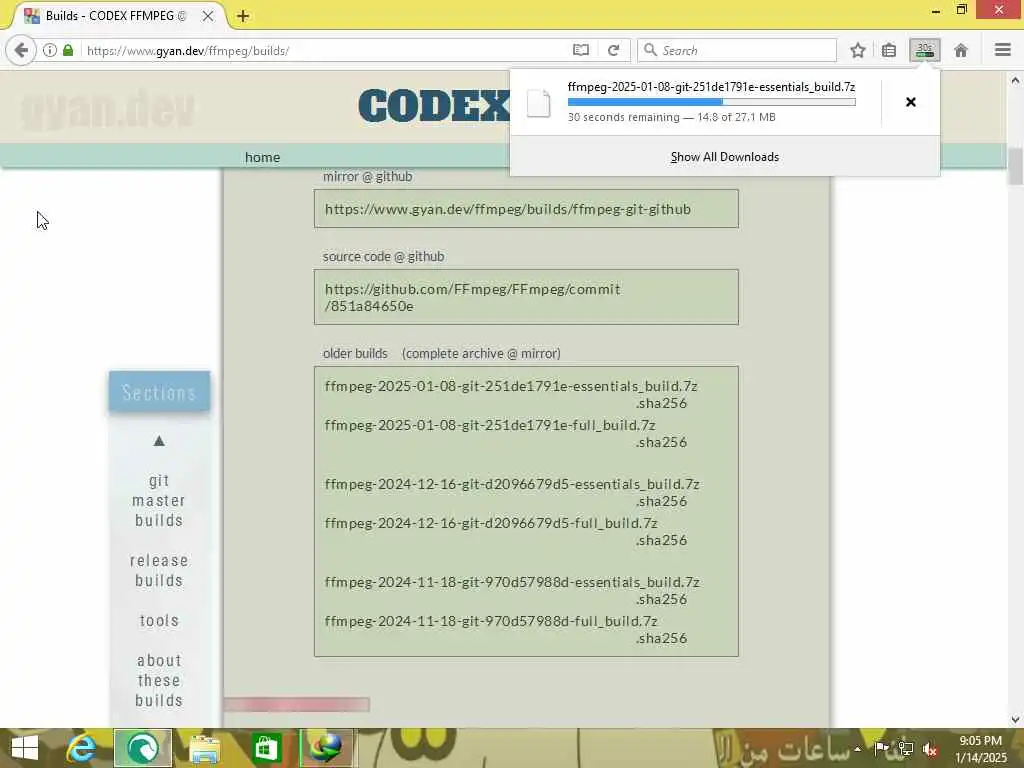This screenshot has height=768, width=1024.
Task: Click the 'older builds' label text
Action: point(355,353)
